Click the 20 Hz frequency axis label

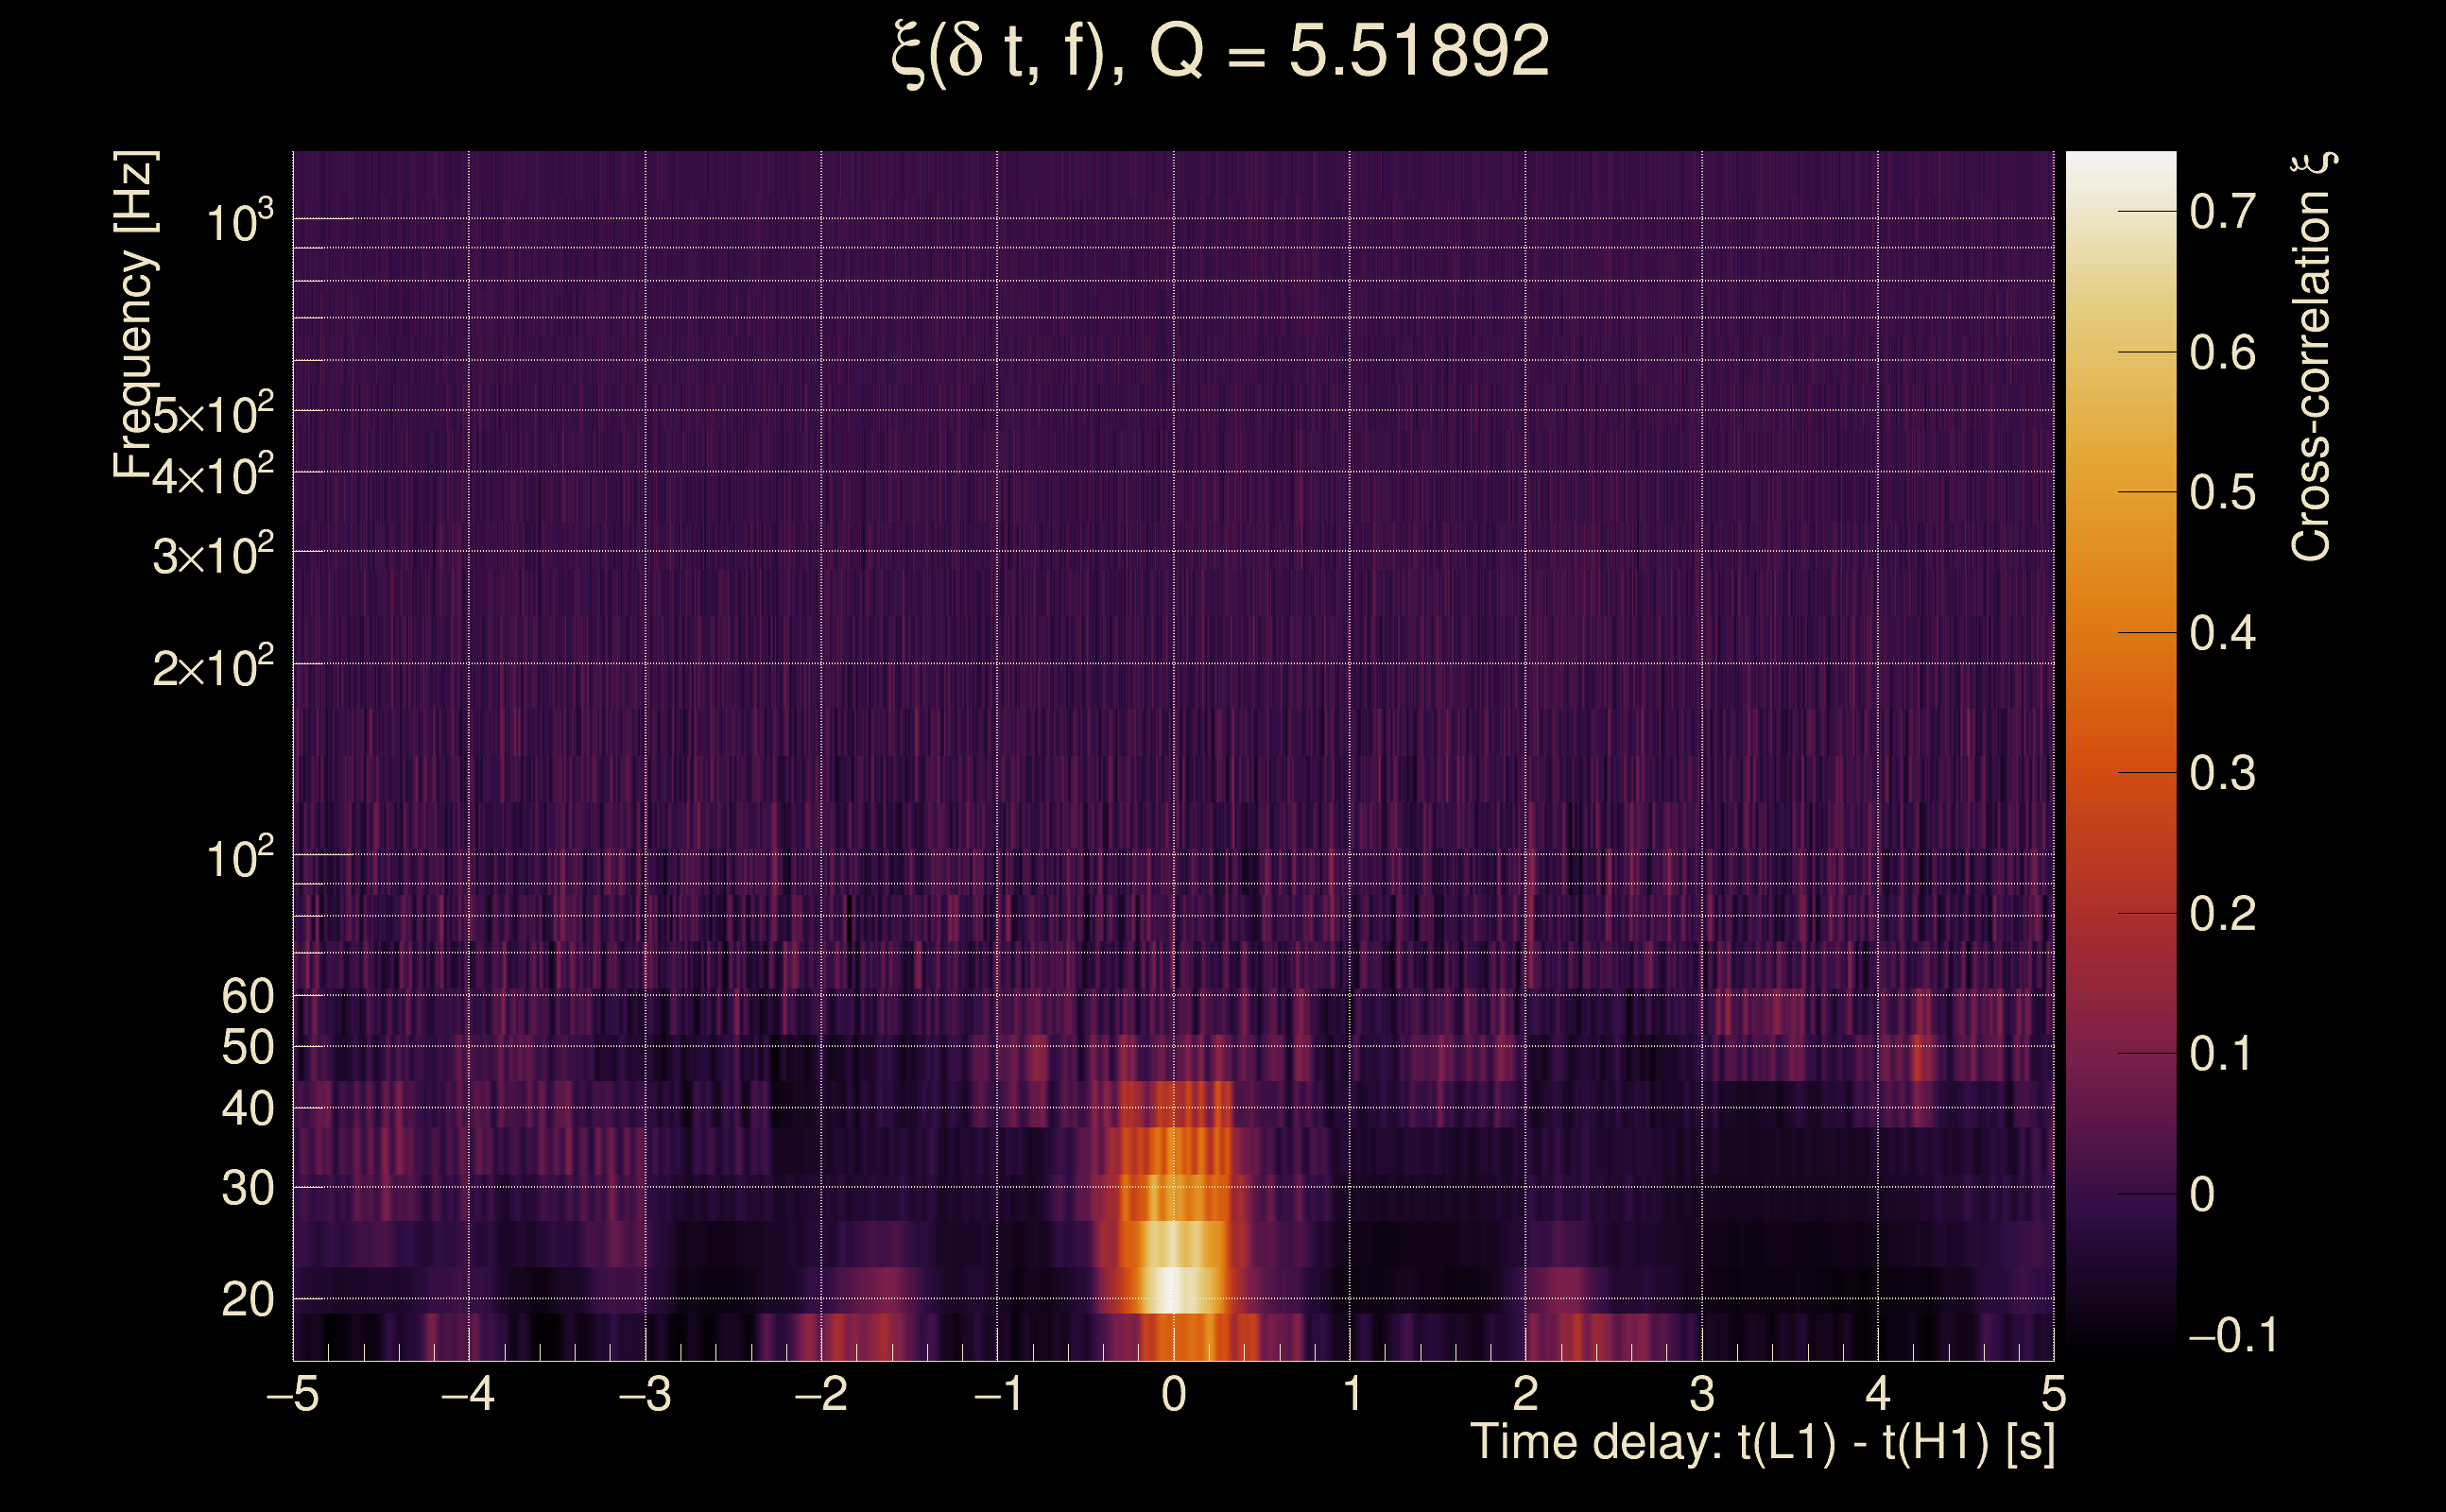coord(248,1300)
